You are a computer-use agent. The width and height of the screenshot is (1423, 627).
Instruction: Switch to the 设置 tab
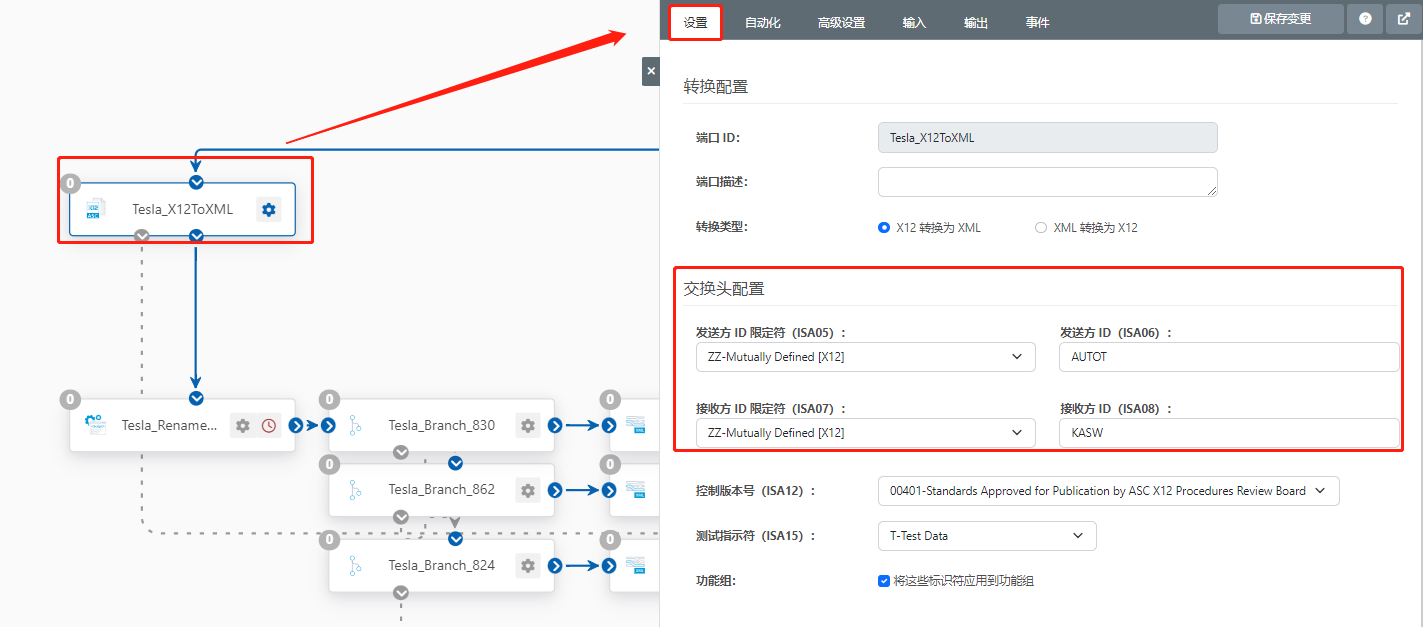[695, 22]
